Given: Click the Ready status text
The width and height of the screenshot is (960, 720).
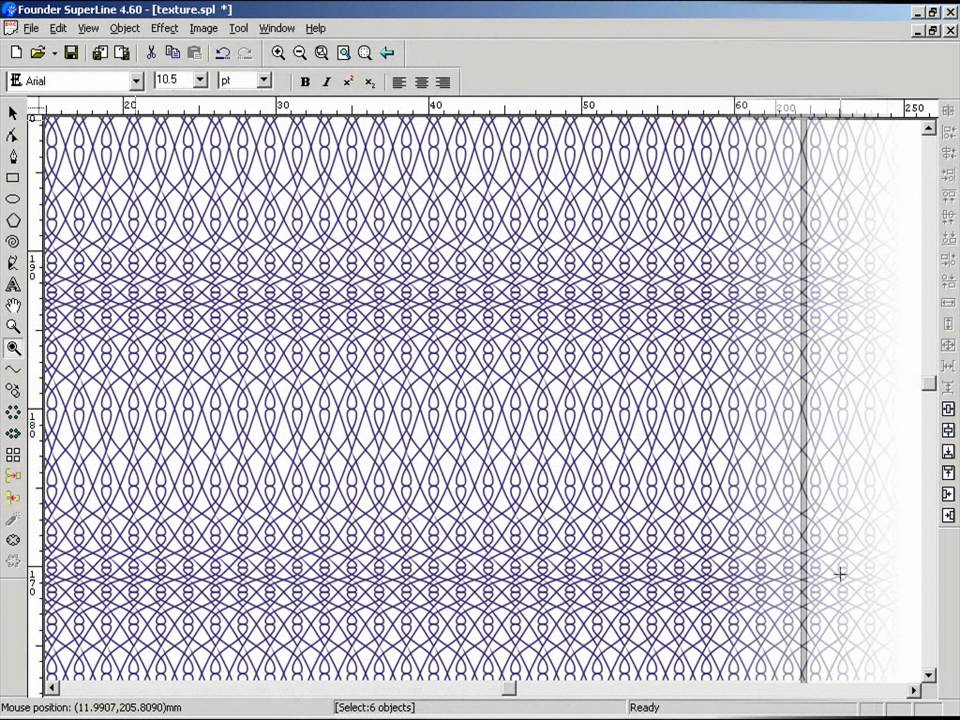Looking at the screenshot, I should coord(645,708).
